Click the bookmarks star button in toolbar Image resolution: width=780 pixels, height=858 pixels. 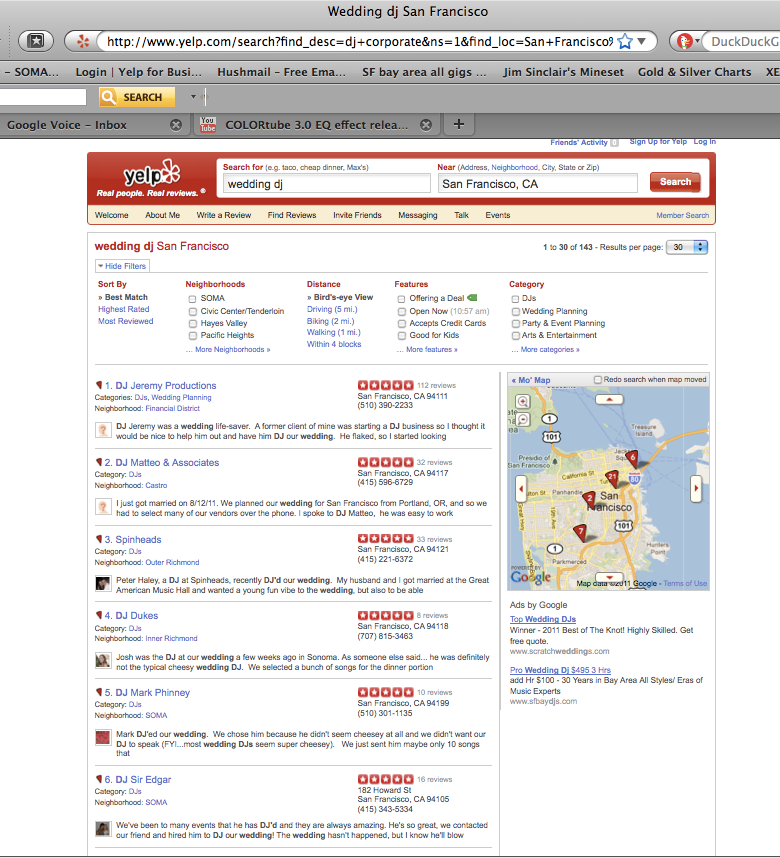click(x=36, y=41)
